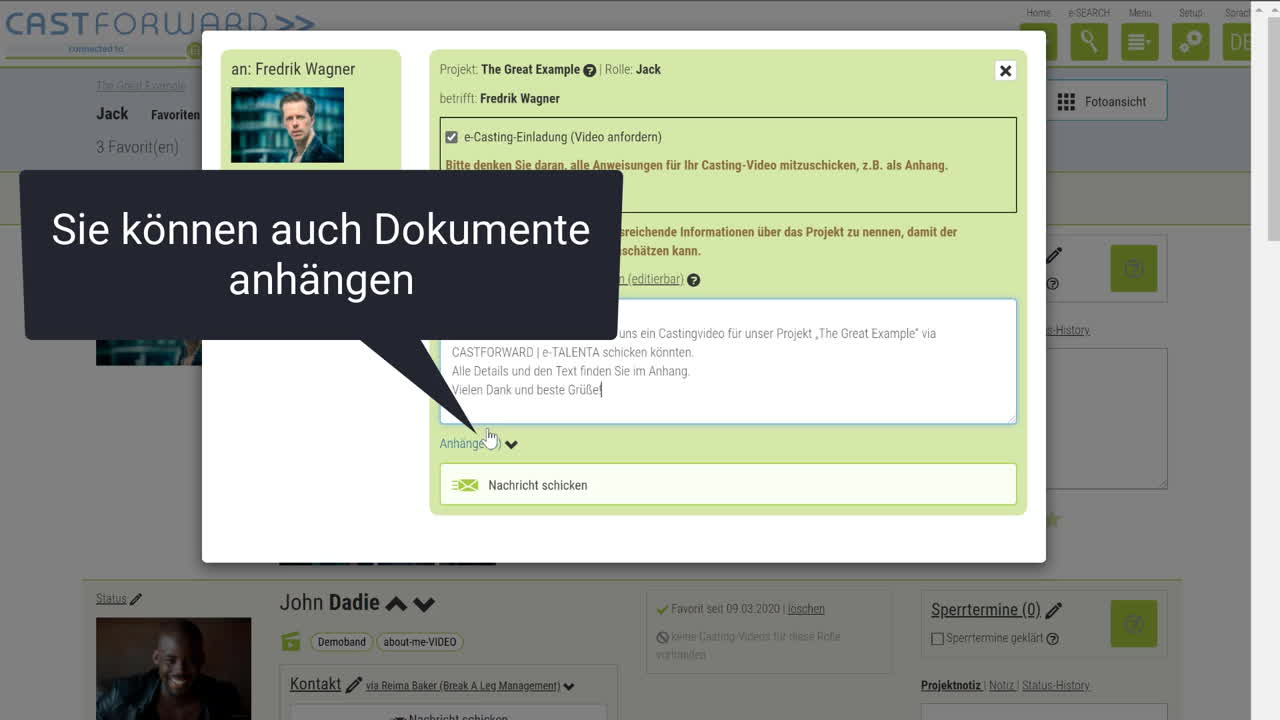The image size is (1280, 720).
Task: Open John Dadie's about-me-VIDEO
Action: tap(420, 642)
